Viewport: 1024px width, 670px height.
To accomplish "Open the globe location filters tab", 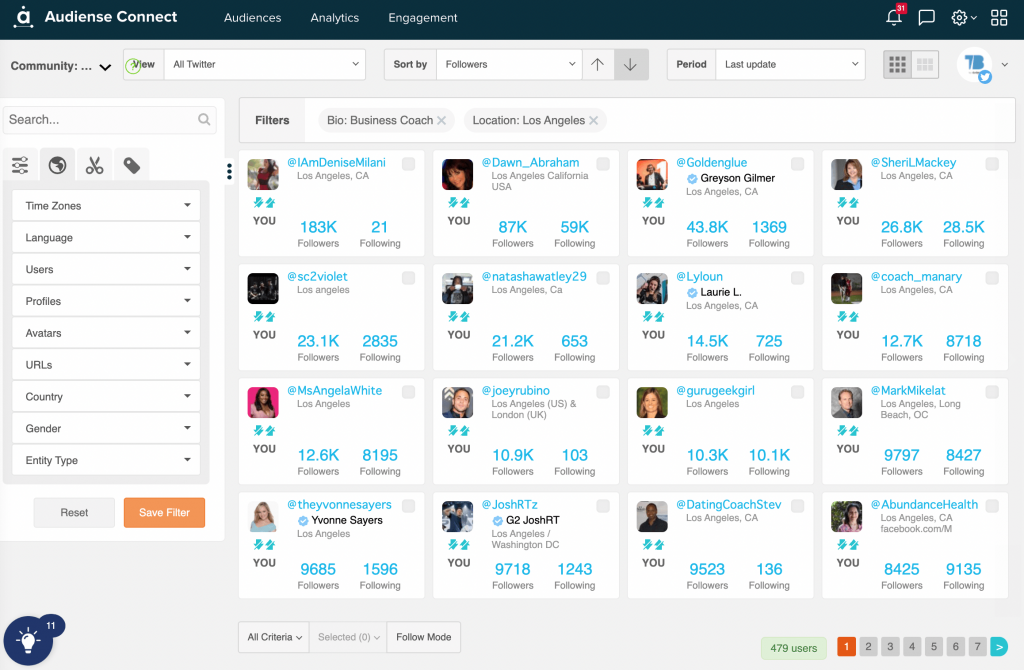I will pos(57,164).
